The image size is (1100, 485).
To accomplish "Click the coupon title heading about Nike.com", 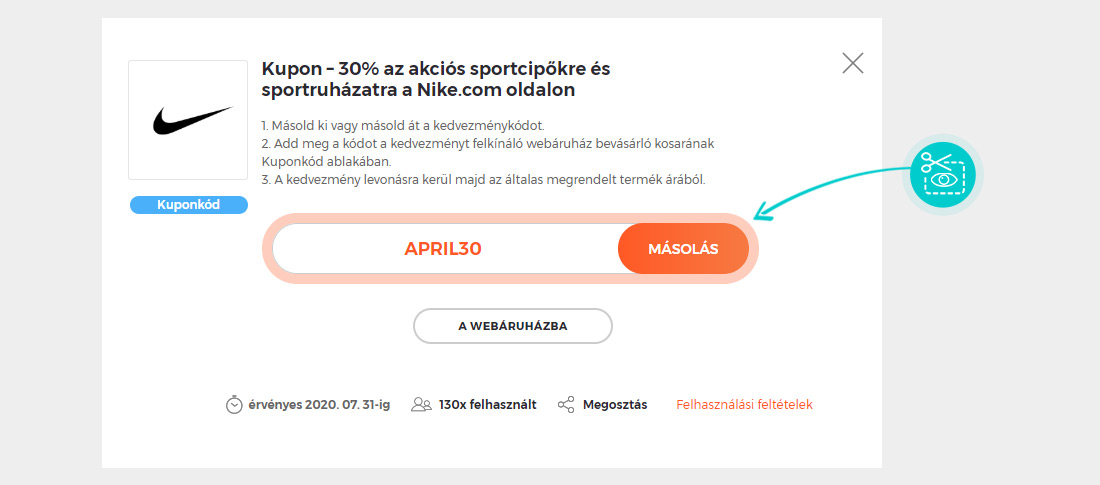I will click(436, 79).
